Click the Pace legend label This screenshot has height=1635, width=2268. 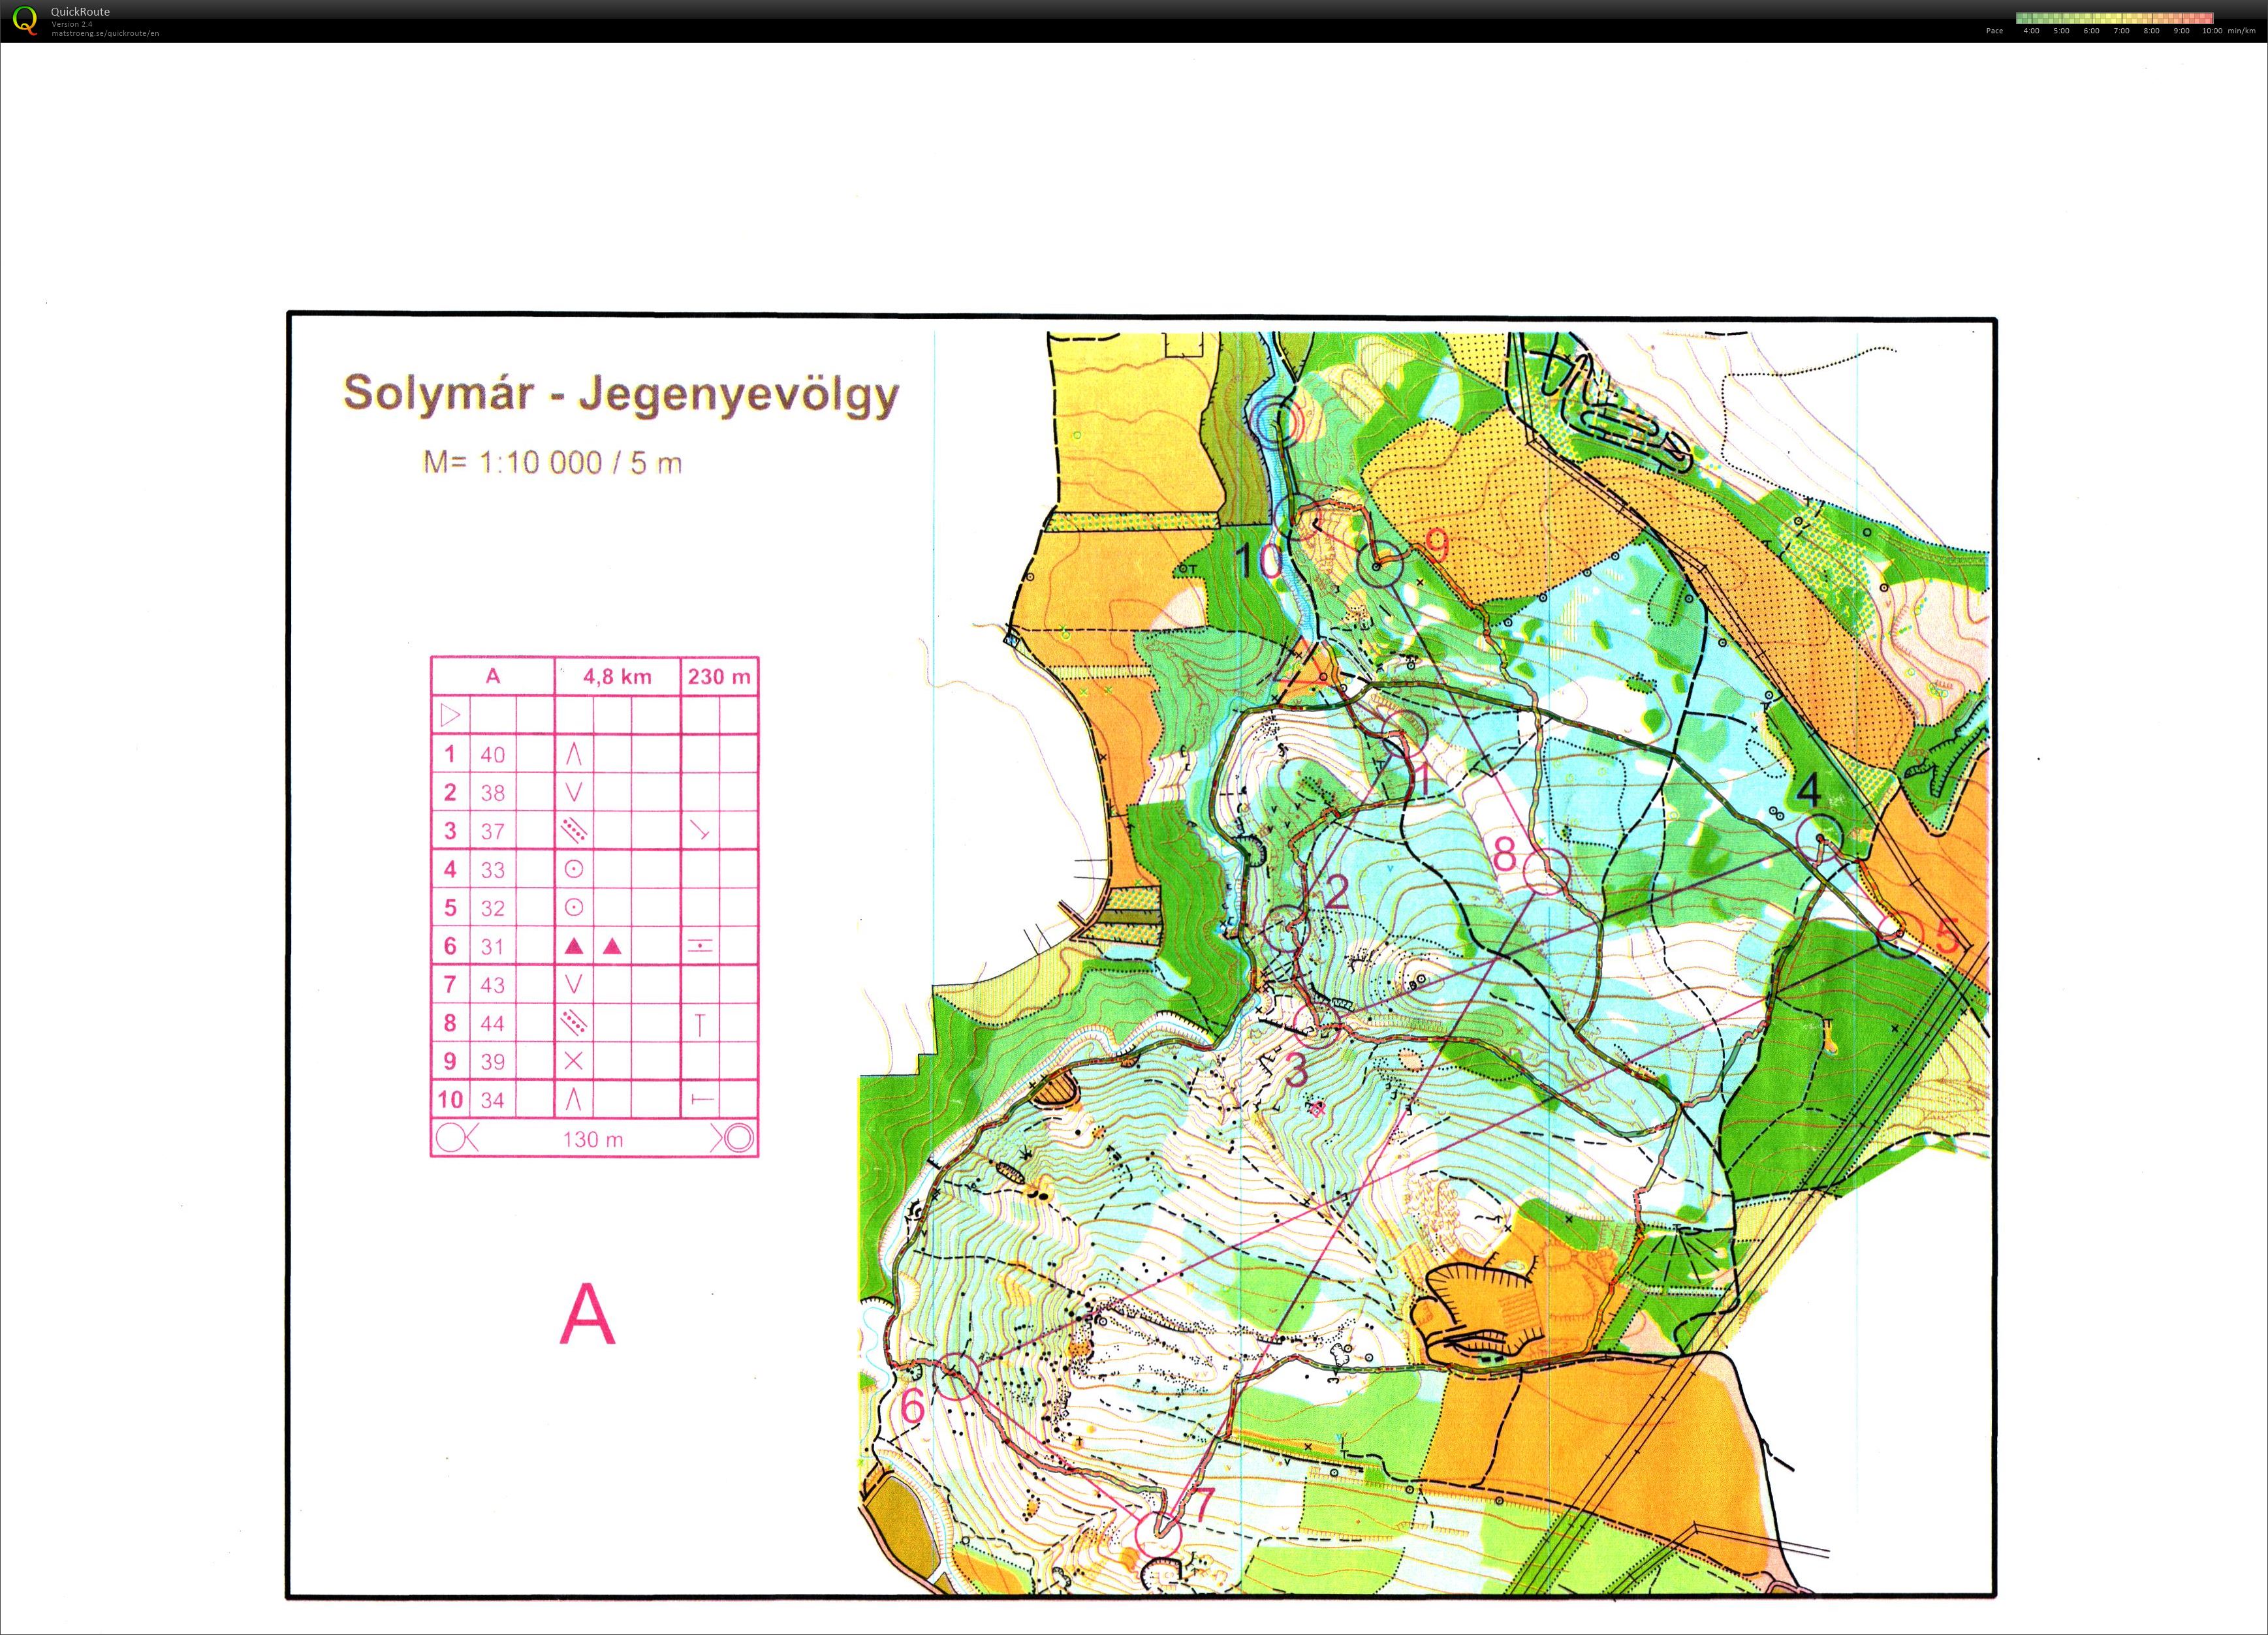tap(1994, 31)
